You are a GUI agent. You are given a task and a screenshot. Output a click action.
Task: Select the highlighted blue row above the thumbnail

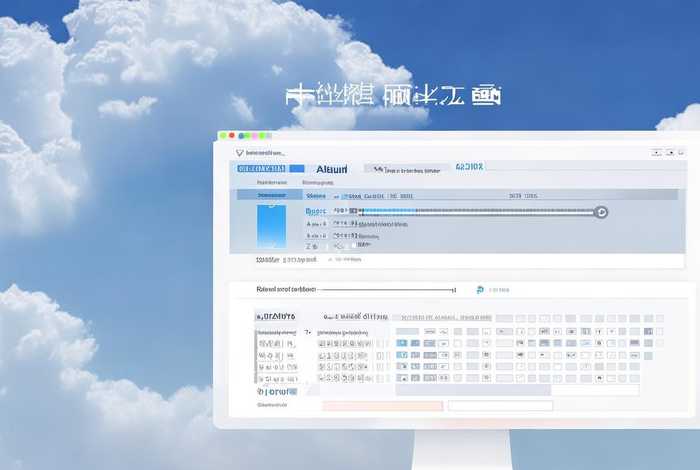tap(270, 195)
